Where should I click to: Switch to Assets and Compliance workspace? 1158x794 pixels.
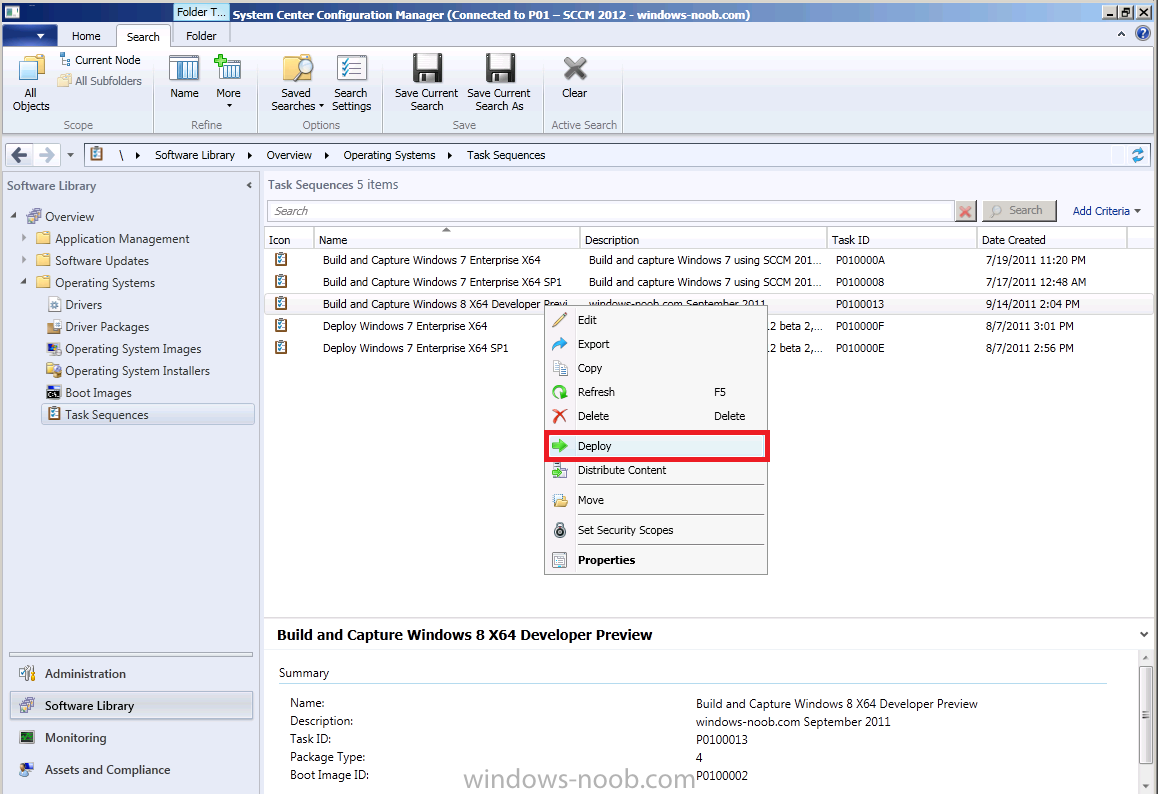131,770
